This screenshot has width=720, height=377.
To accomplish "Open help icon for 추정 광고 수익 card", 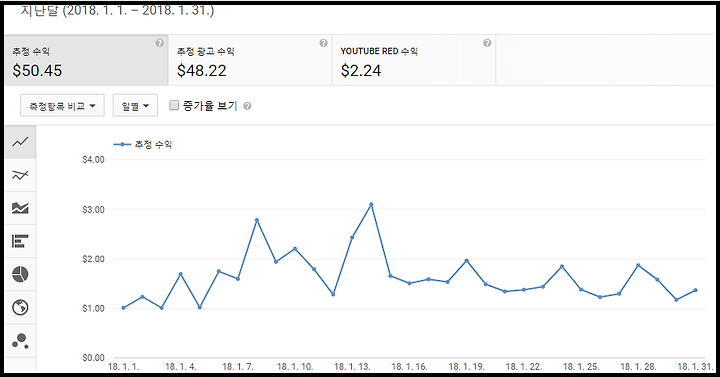I will pos(323,43).
